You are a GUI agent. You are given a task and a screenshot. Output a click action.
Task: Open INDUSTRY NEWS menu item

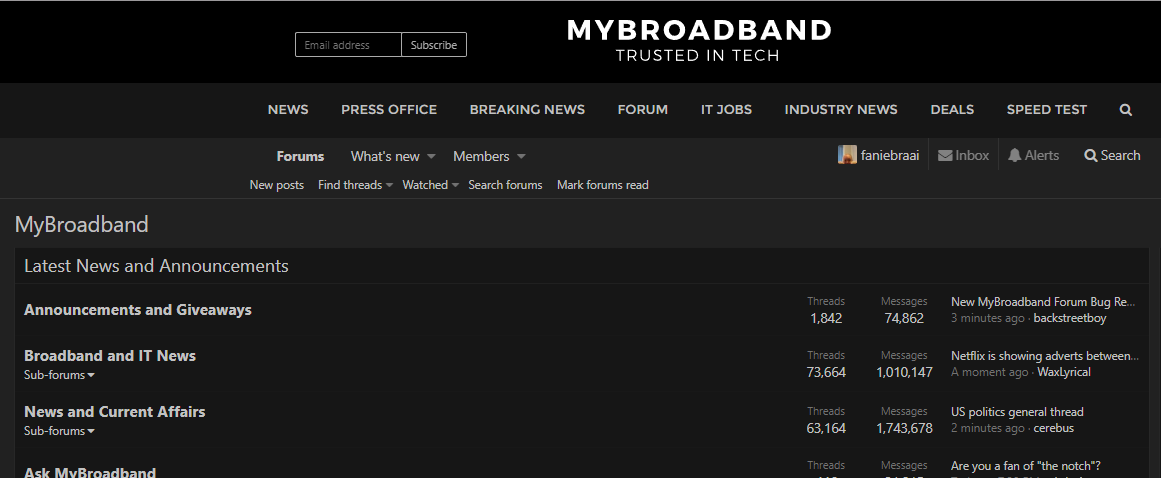click(x=841, y=110)
